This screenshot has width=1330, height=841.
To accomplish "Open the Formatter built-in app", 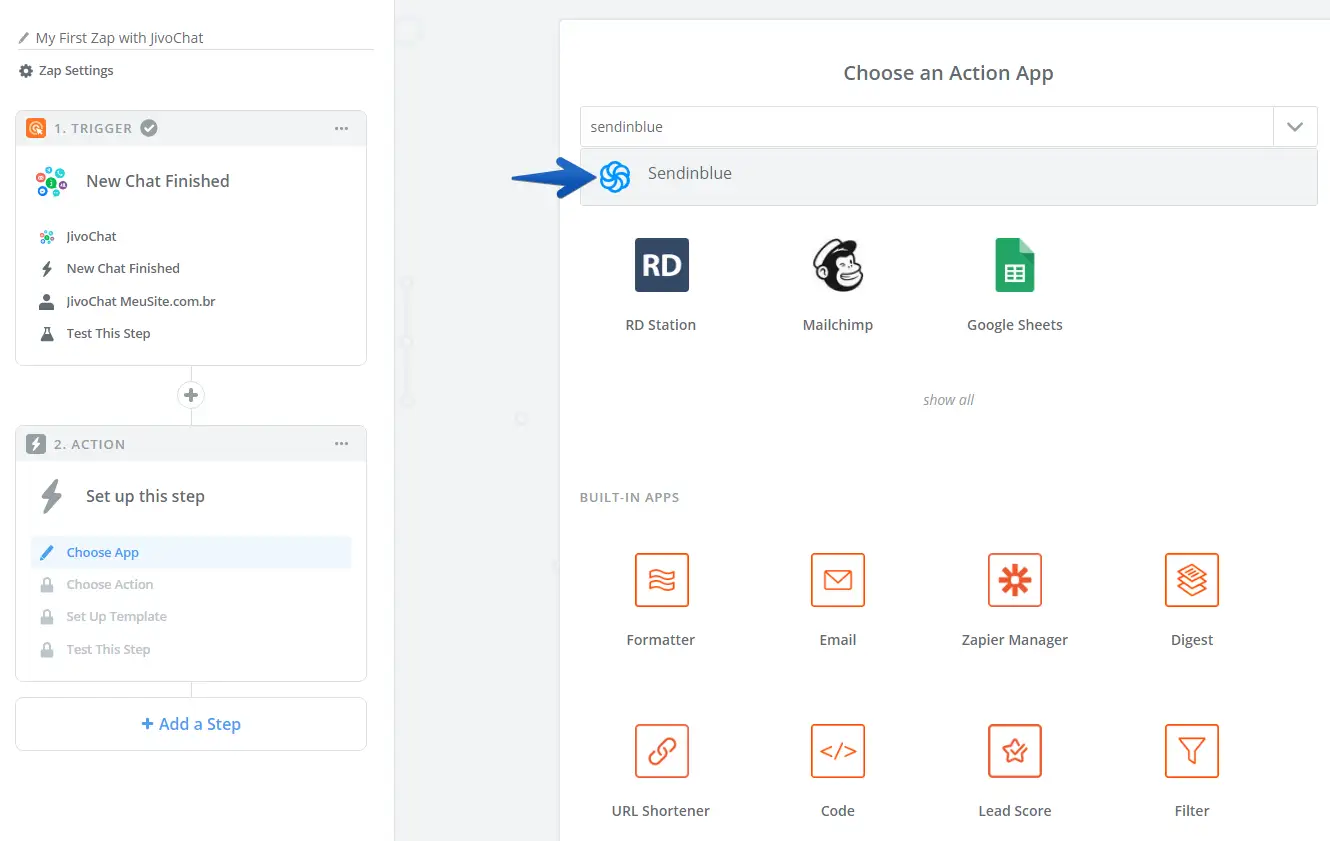I will (661, 580).
